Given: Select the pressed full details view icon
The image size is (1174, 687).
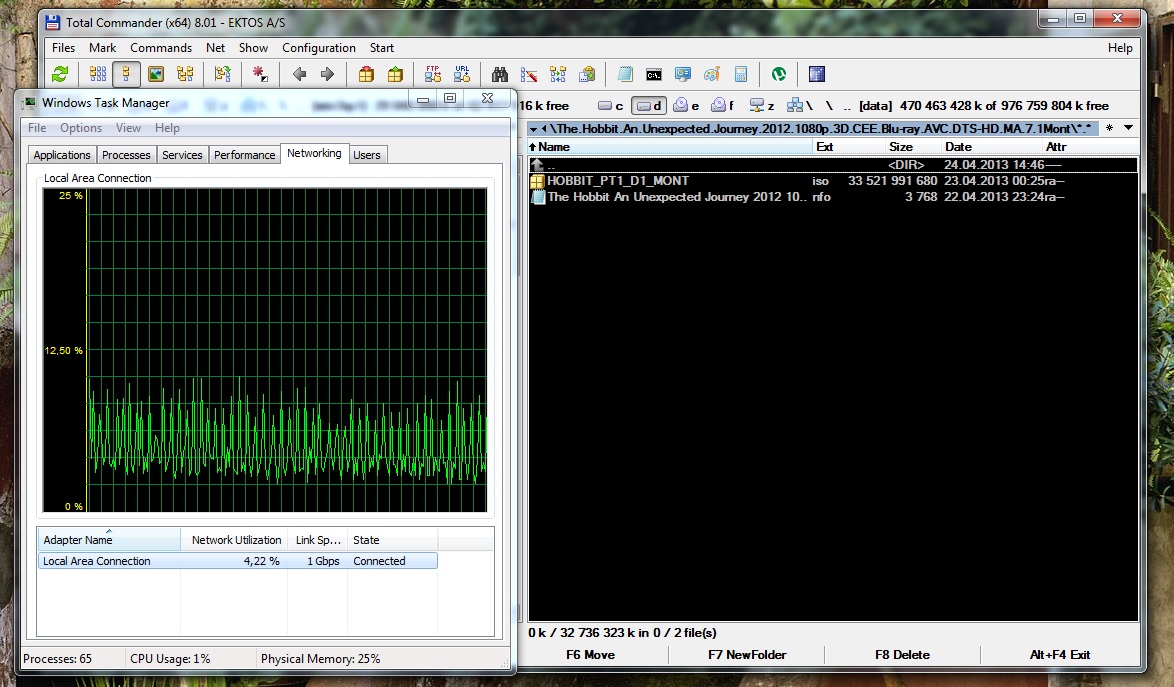Looking at the screenshot, I should click(127, 74).
